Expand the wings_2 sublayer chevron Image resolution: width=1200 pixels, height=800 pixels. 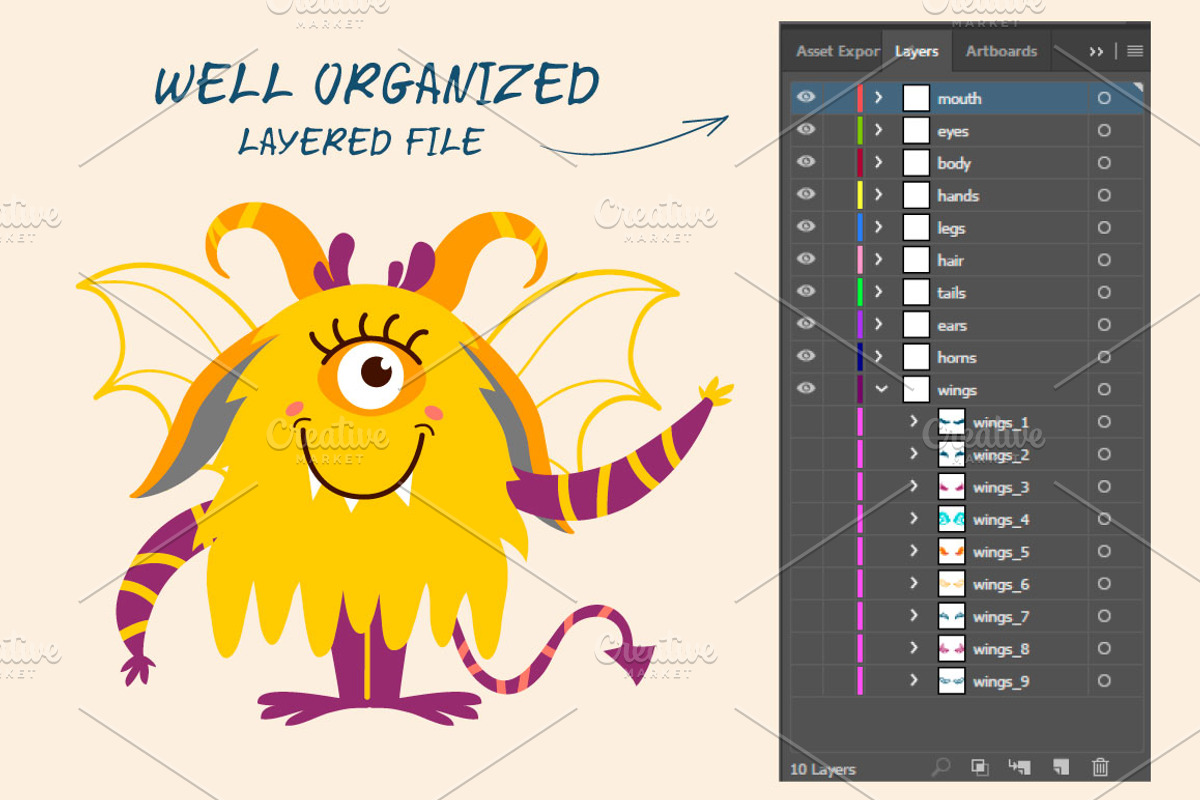pos(914,454)
